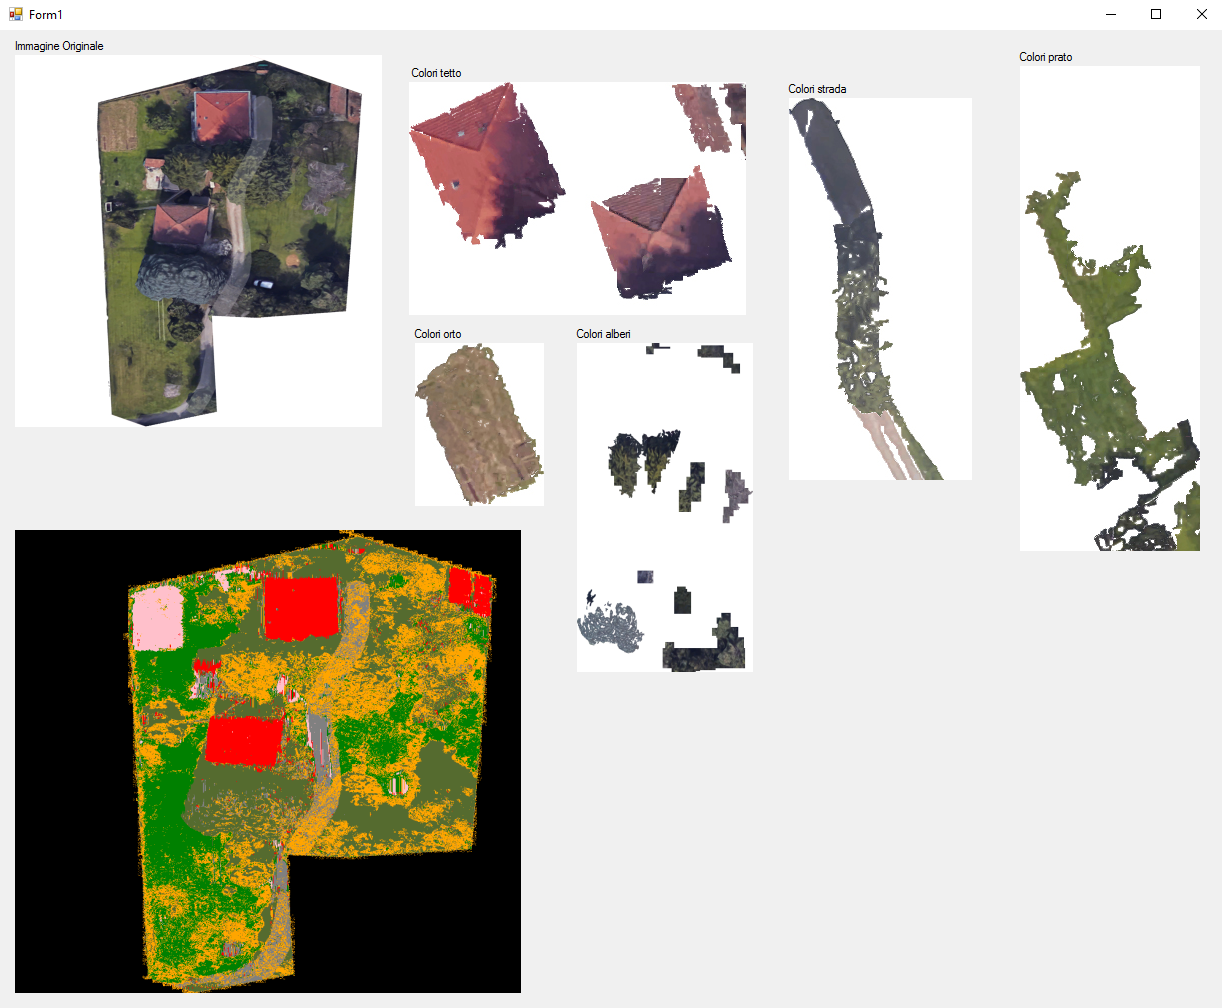Click the original aerial photo image

click(198, 241)
